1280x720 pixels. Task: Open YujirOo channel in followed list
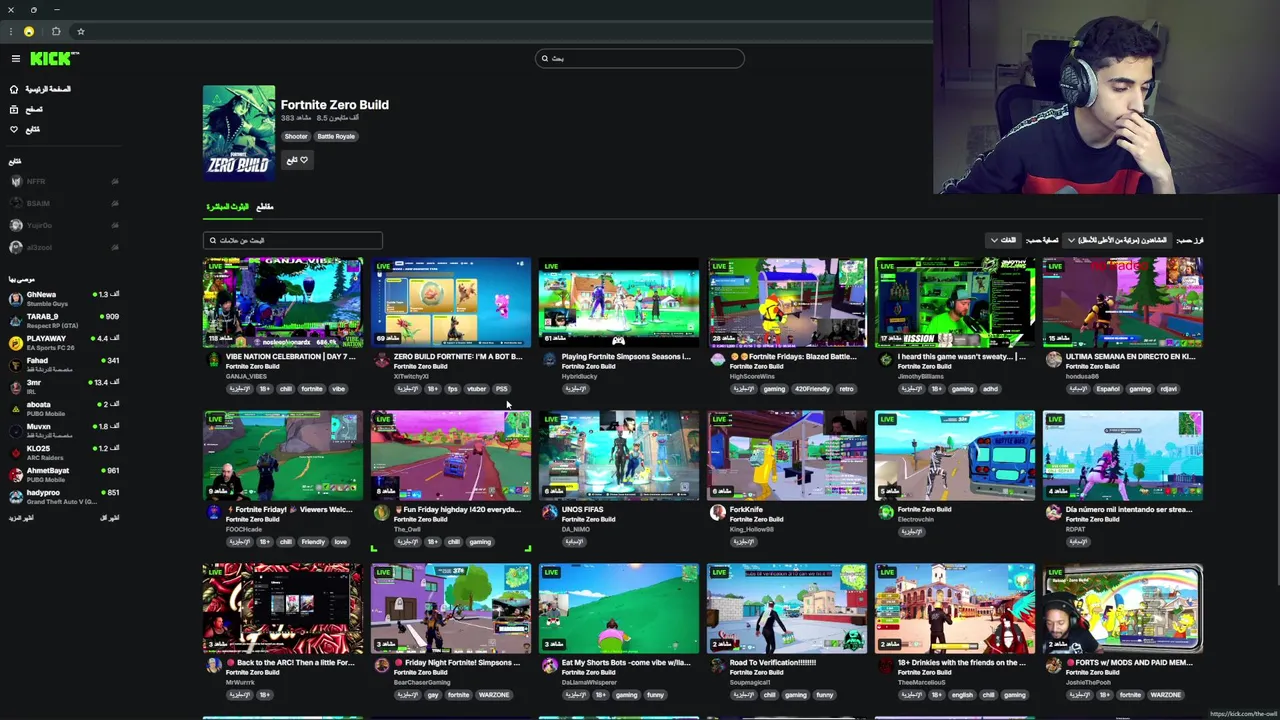coord(63,225)
